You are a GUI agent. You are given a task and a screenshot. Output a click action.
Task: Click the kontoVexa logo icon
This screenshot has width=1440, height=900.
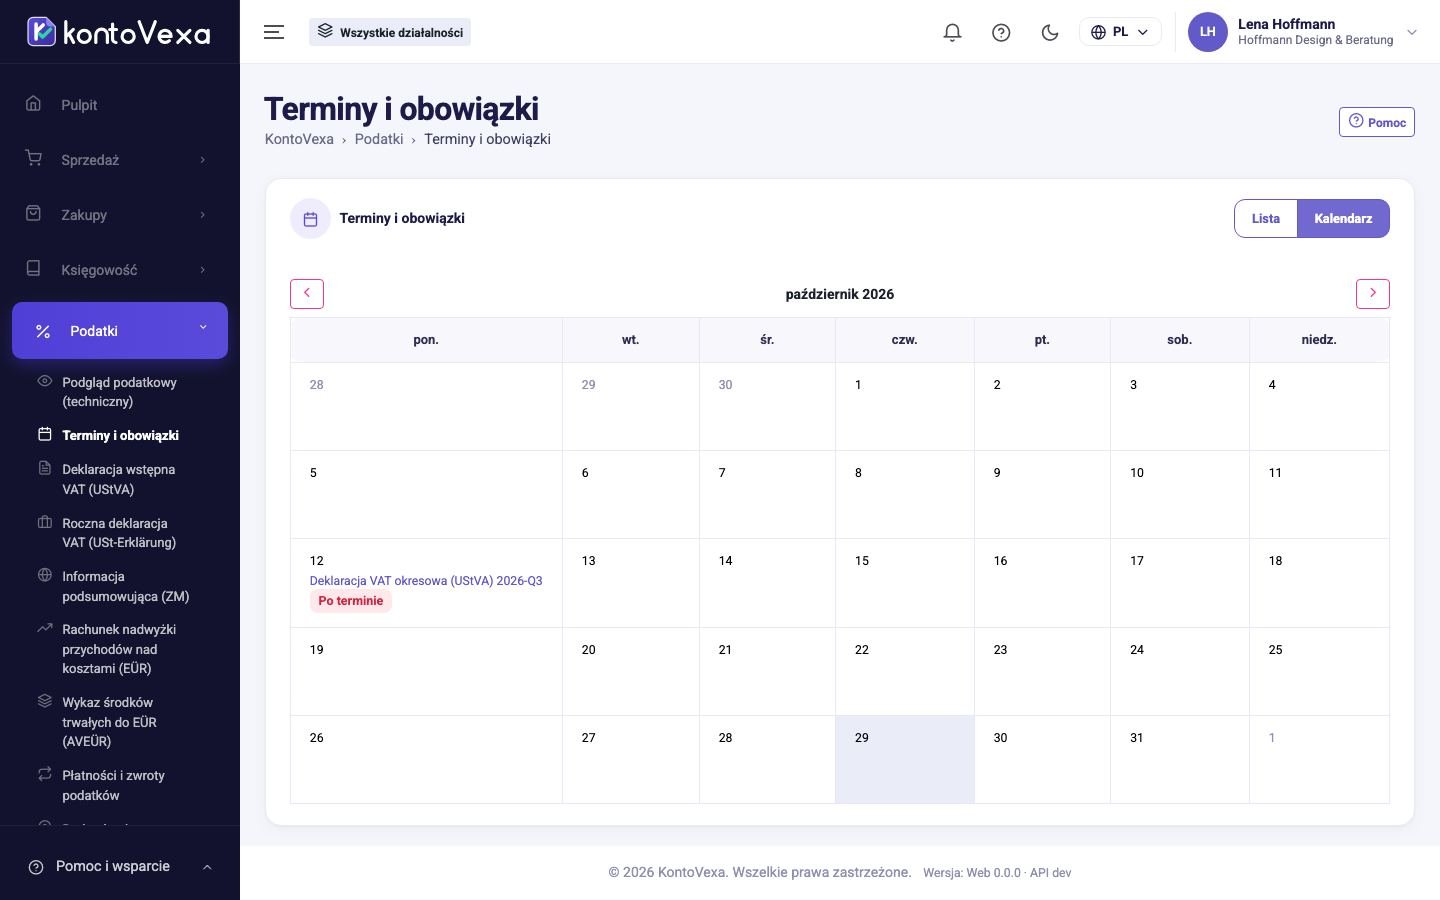tap(41, 32)
